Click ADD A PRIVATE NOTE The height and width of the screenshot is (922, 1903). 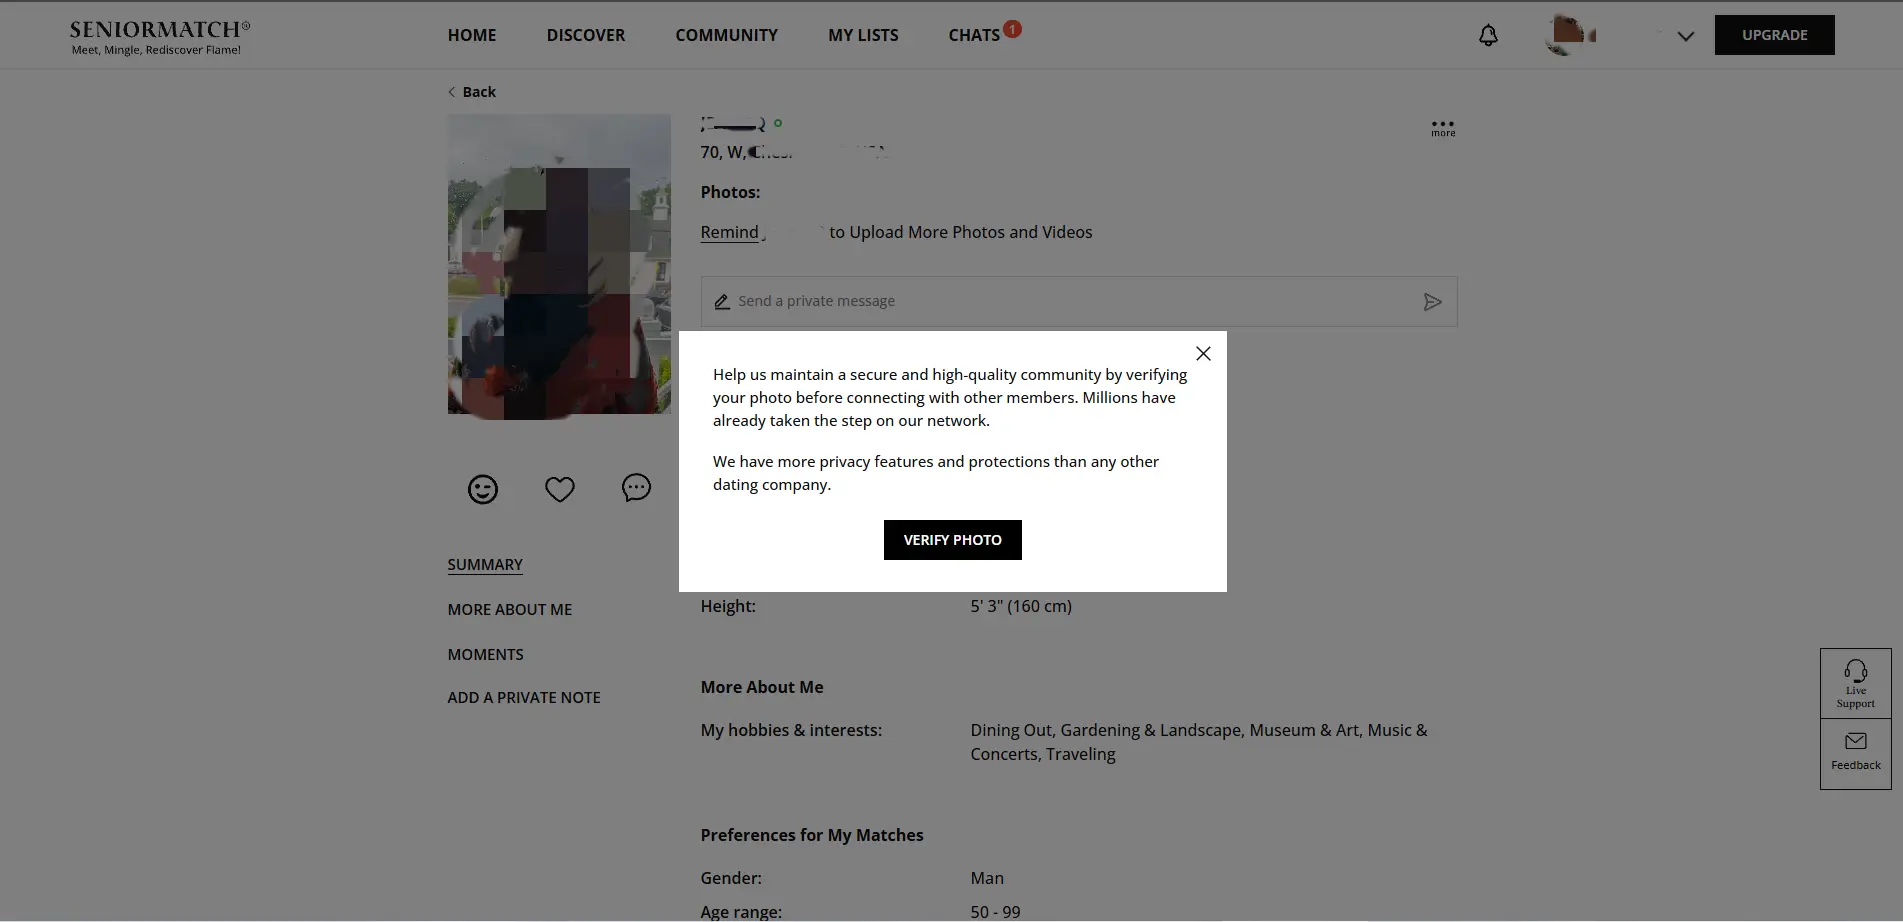[x=524, y=698]
